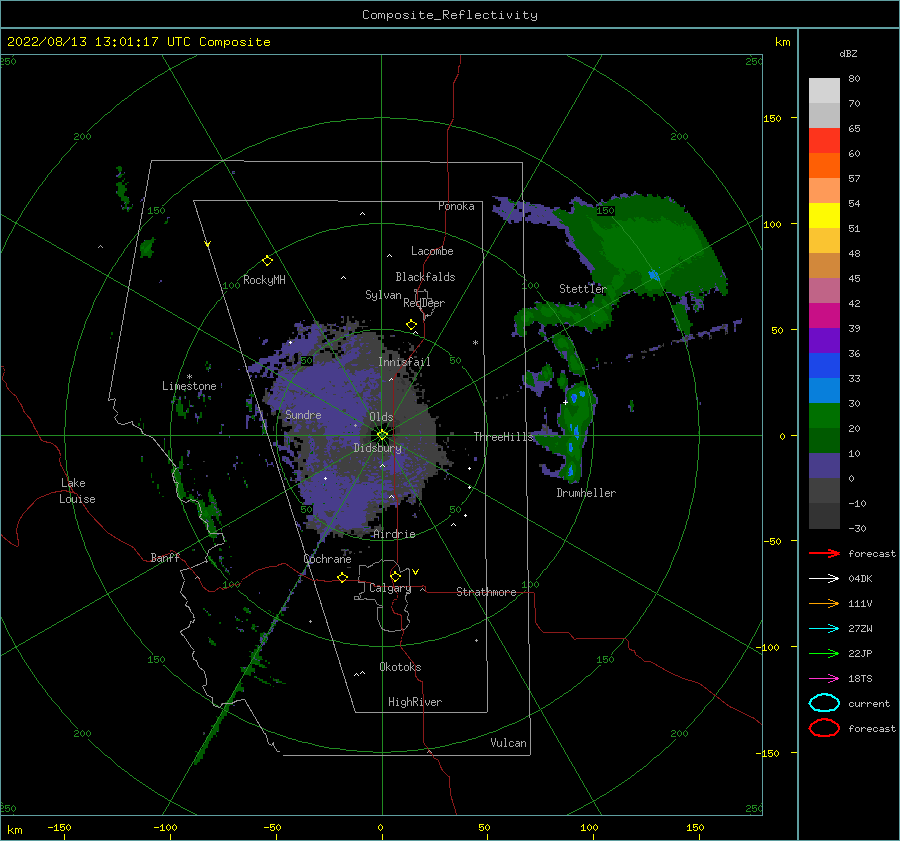Click the radar site diamond at map center

382,435
